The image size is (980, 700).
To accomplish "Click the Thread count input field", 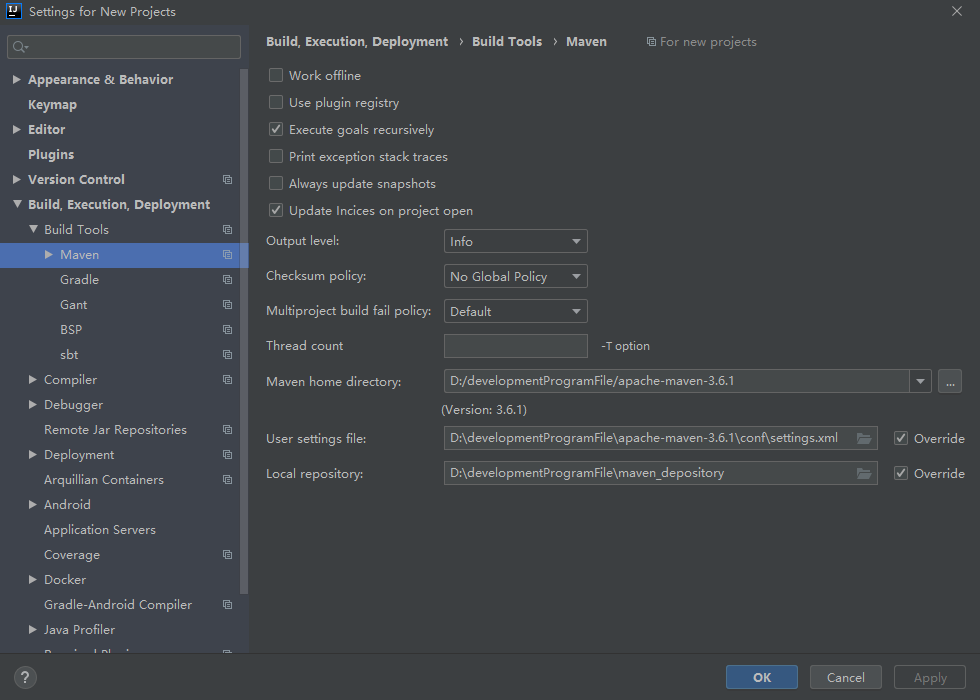I will tap(516, 346).
